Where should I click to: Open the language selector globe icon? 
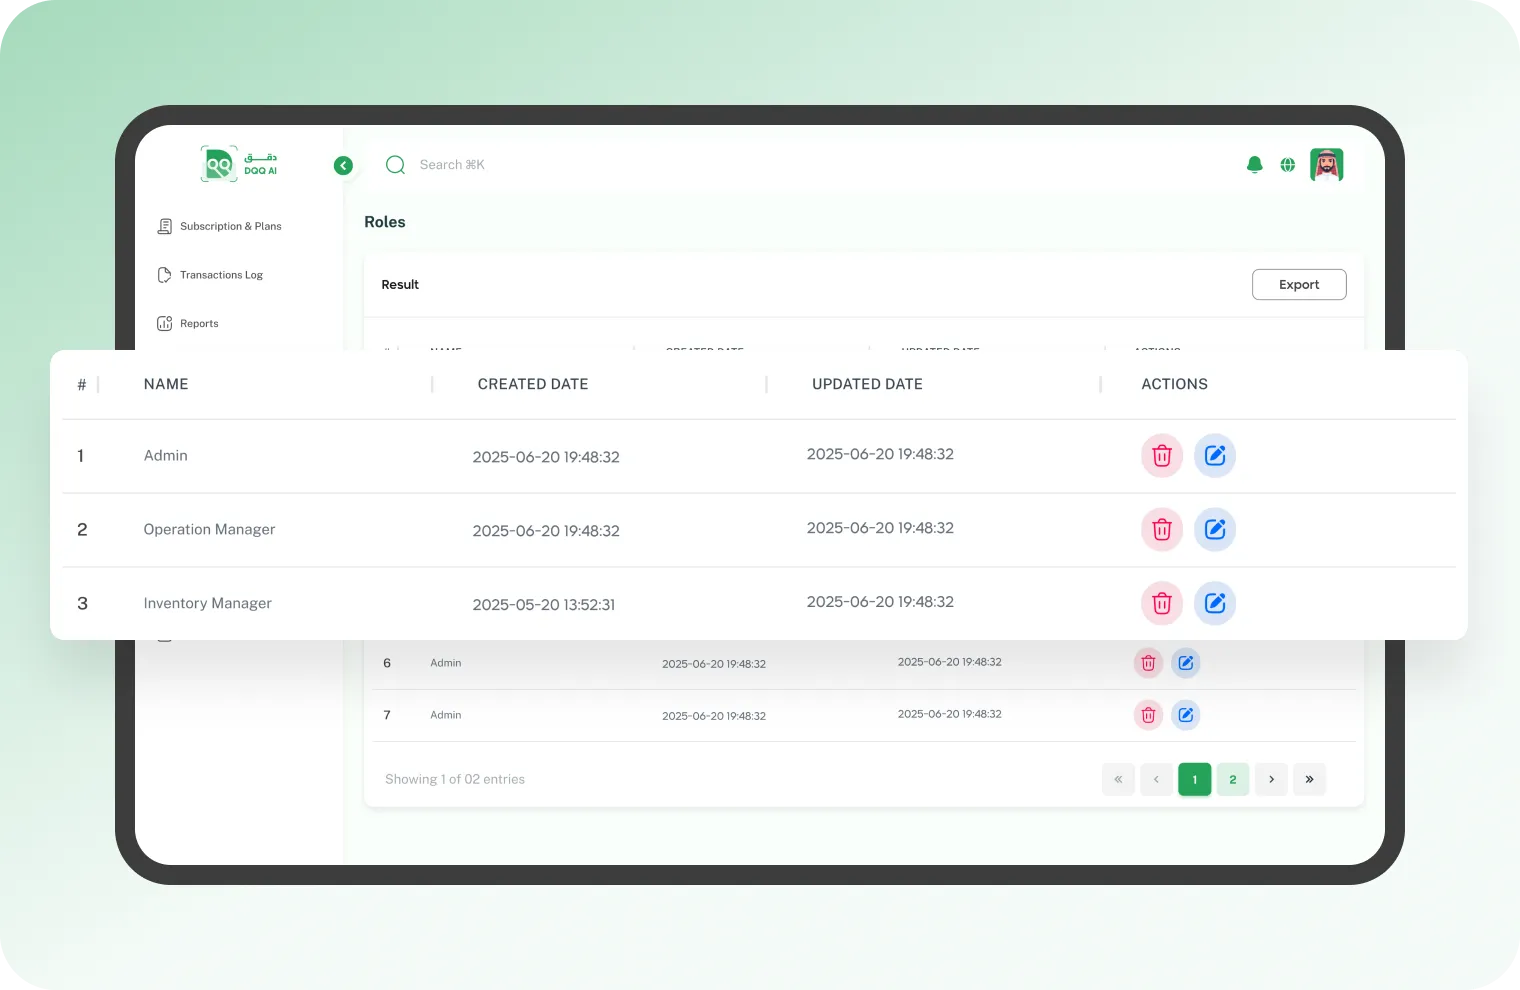pos(1290,164)
